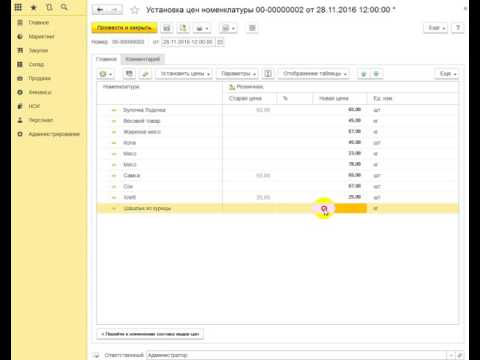
Task: Select the Булочка Лодочка row
Action: (278, 110)
